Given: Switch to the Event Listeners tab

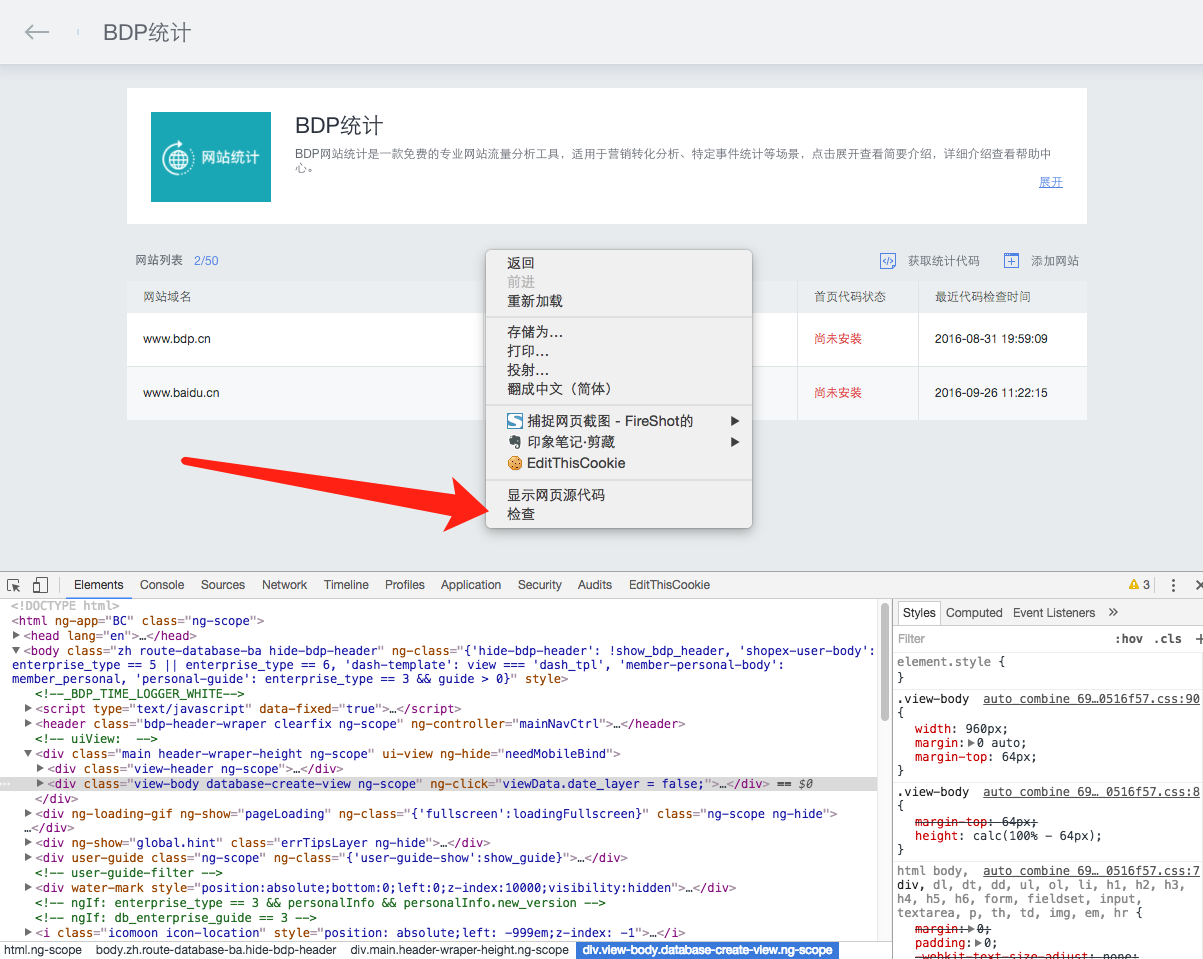Looking at the screenshot, I should 1054,613.
